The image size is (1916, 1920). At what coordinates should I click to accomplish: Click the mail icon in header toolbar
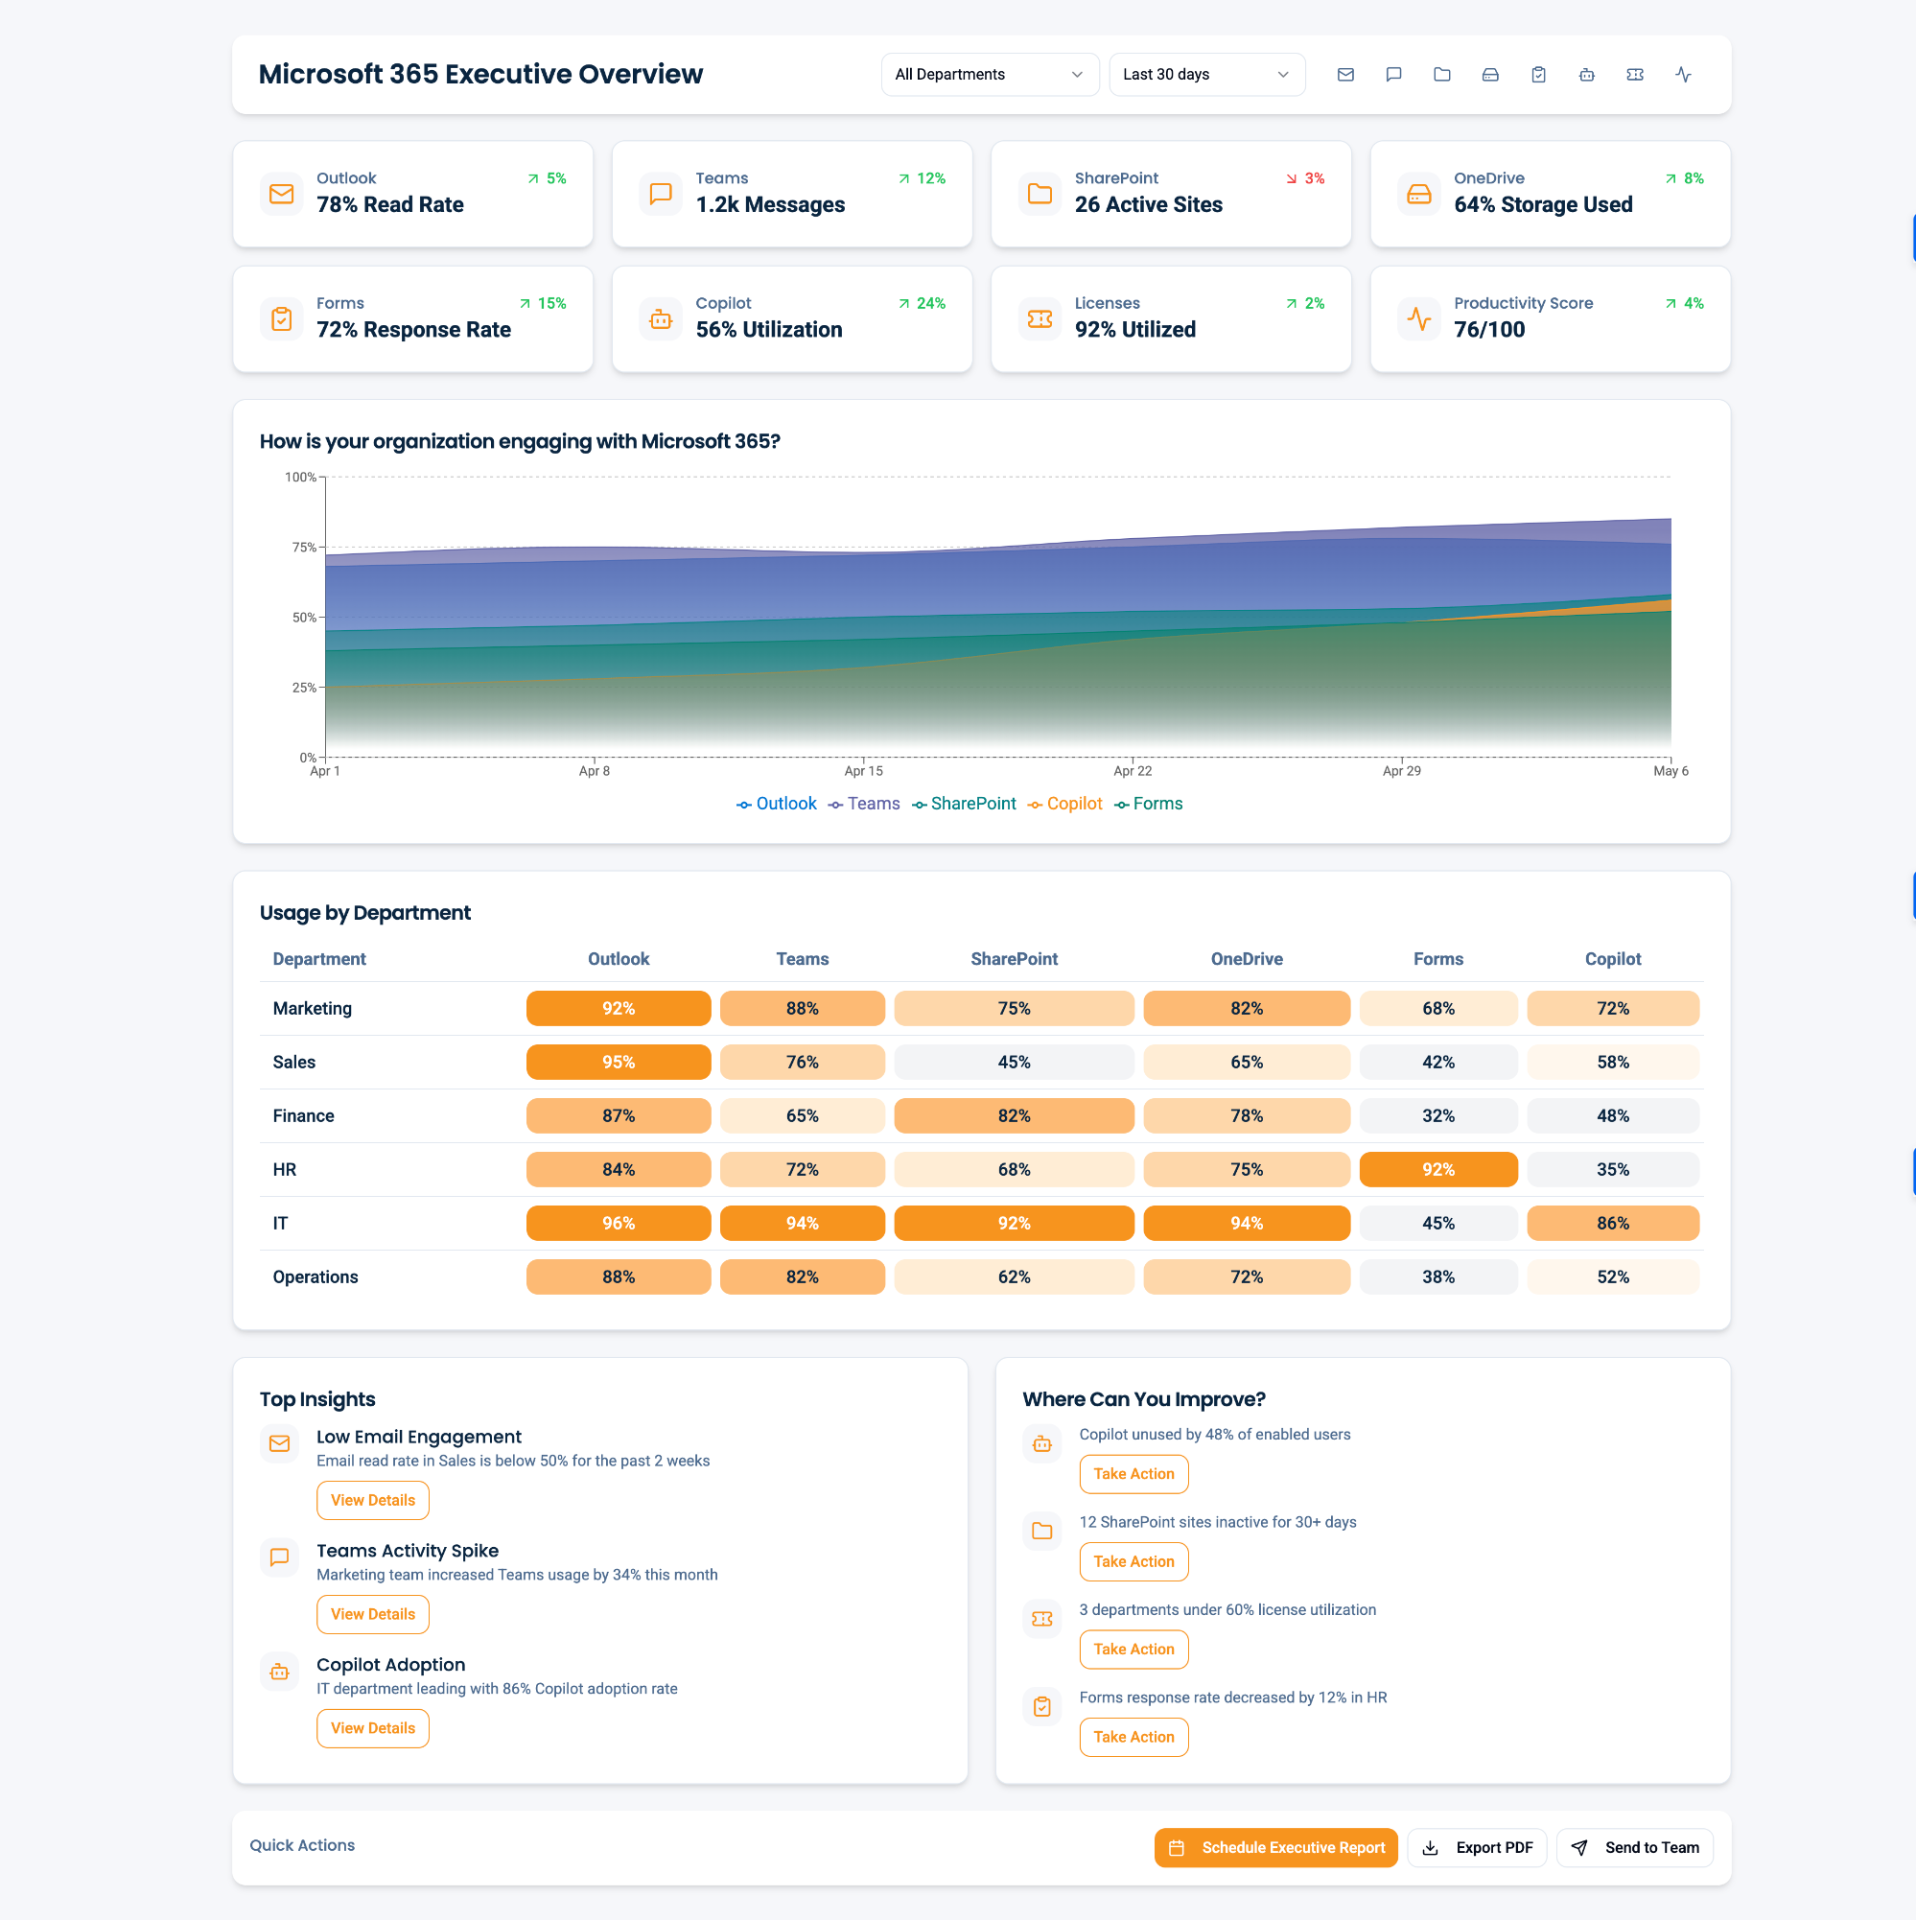tap(1345, 75)
